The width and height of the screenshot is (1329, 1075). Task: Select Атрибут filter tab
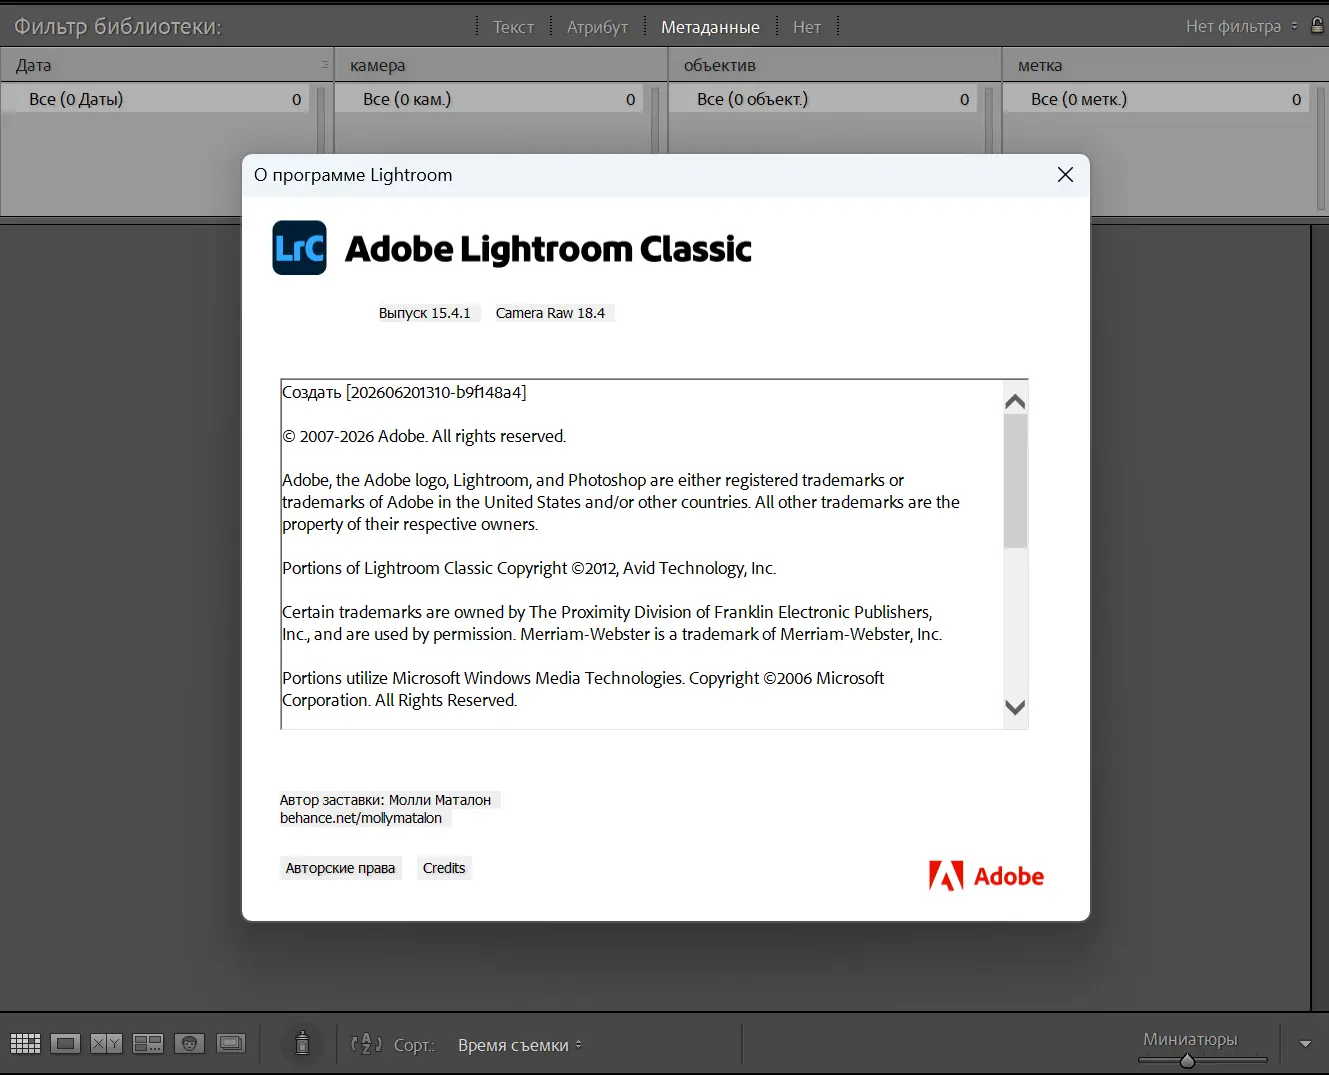point(597,27)
